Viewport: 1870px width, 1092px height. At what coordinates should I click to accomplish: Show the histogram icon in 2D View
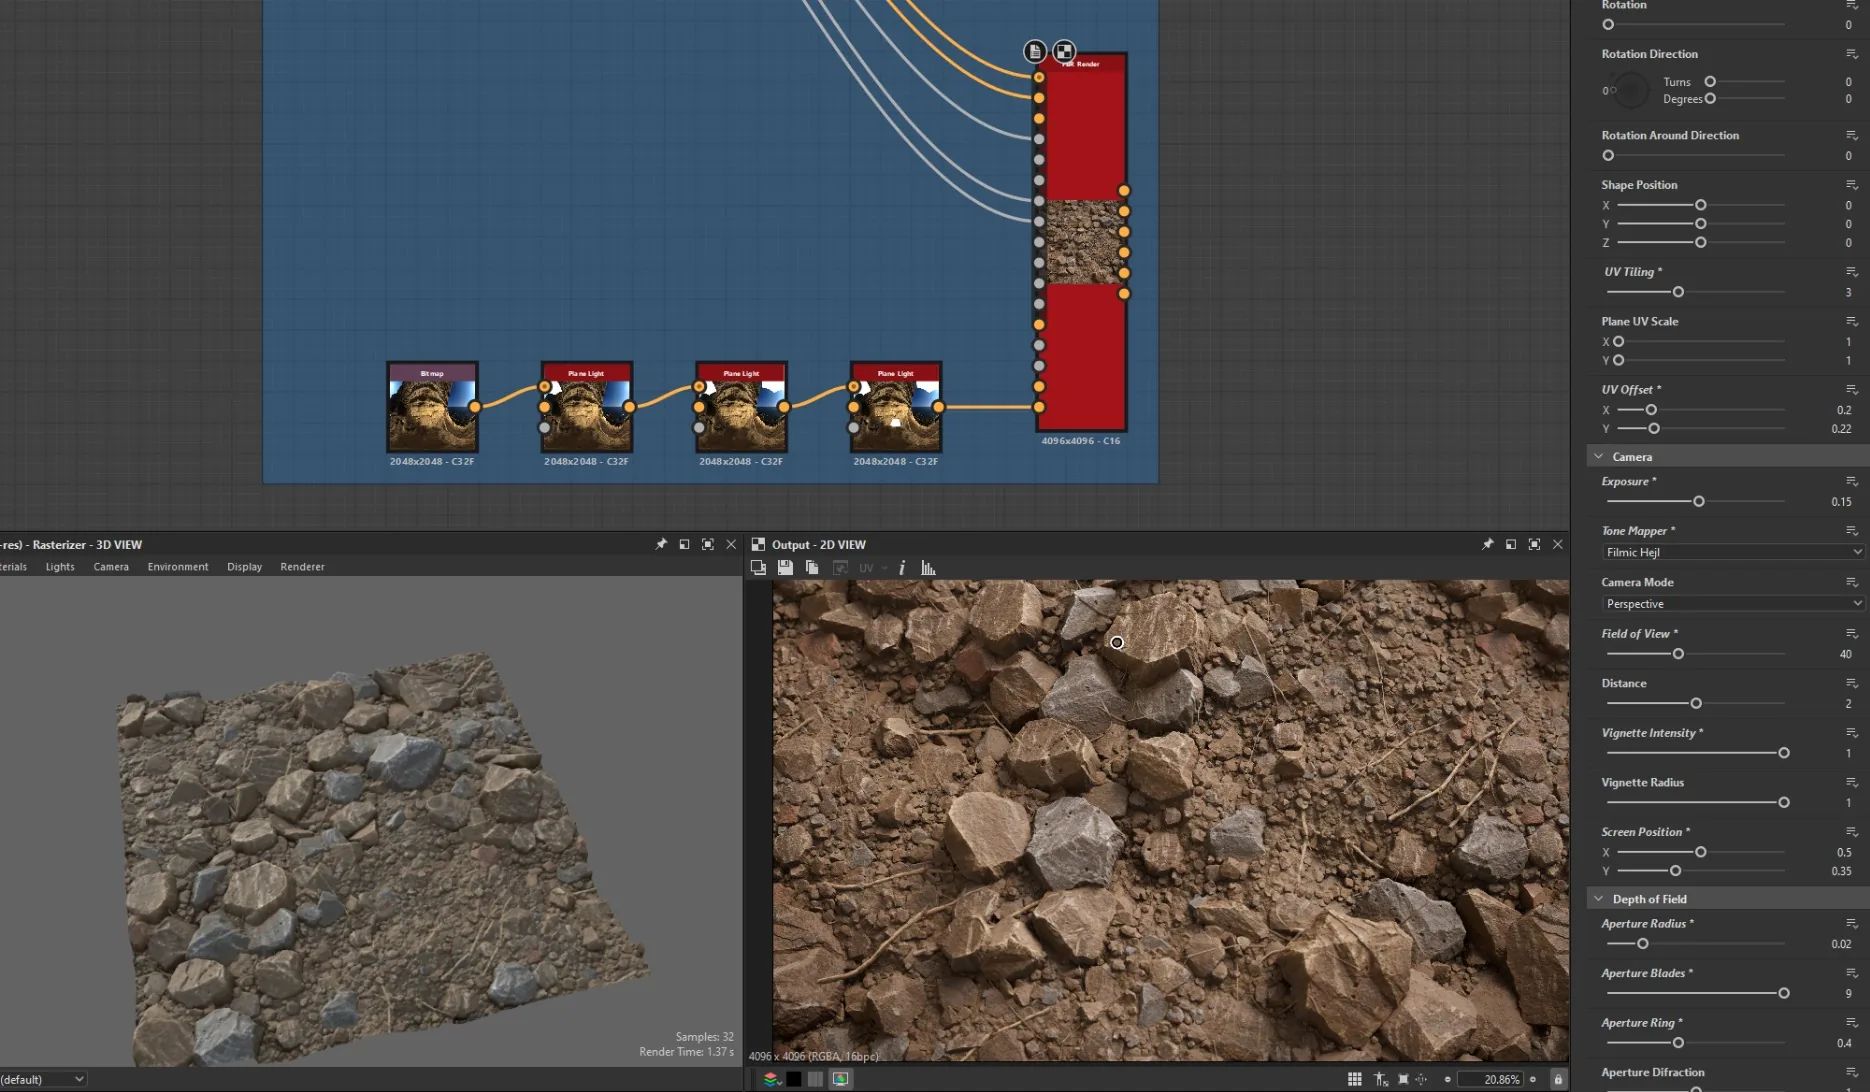click(928, 568)
